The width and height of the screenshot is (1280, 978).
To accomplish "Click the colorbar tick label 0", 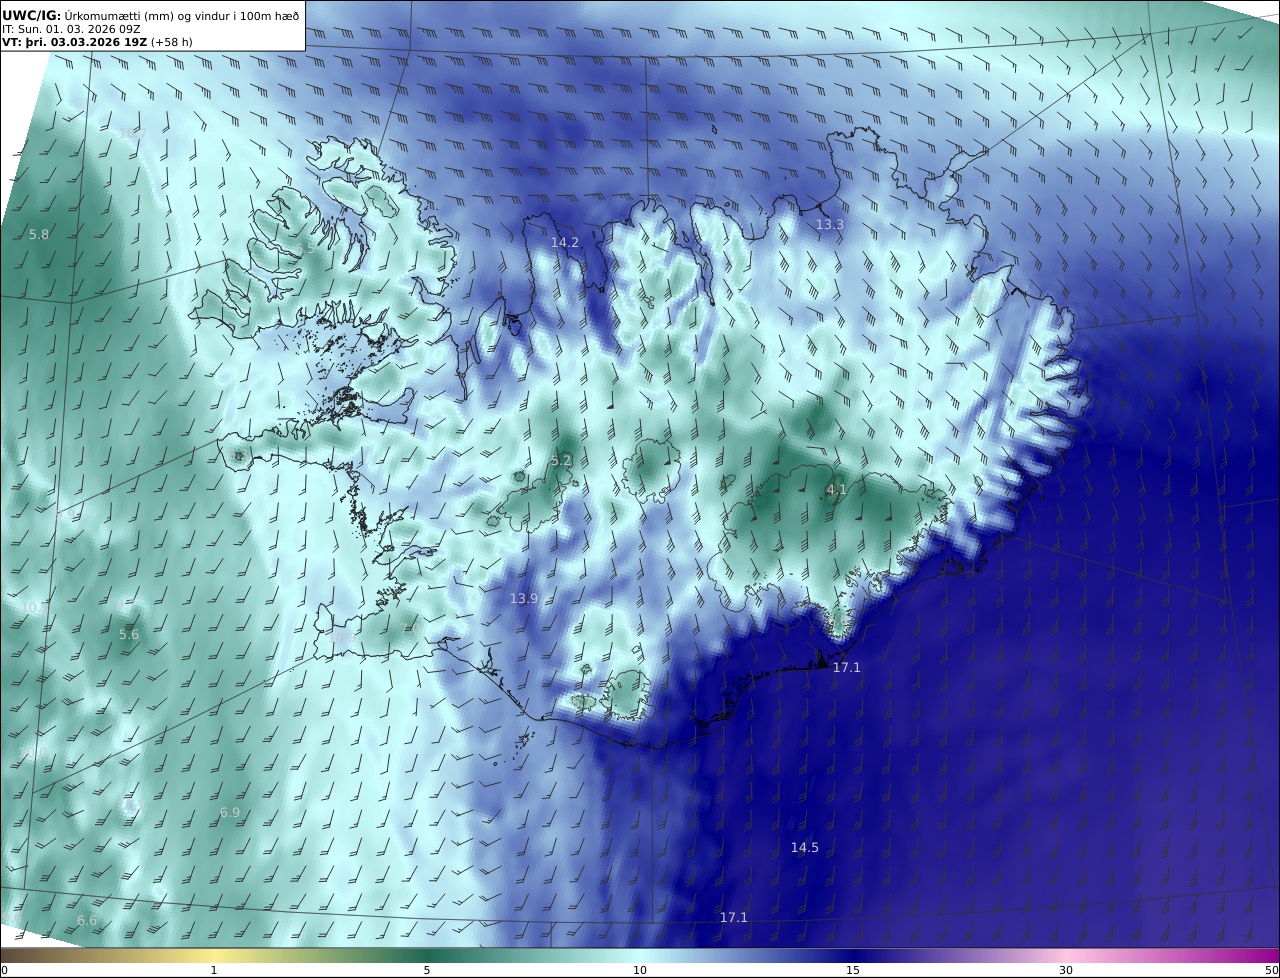I will click(x=4, y=970).
